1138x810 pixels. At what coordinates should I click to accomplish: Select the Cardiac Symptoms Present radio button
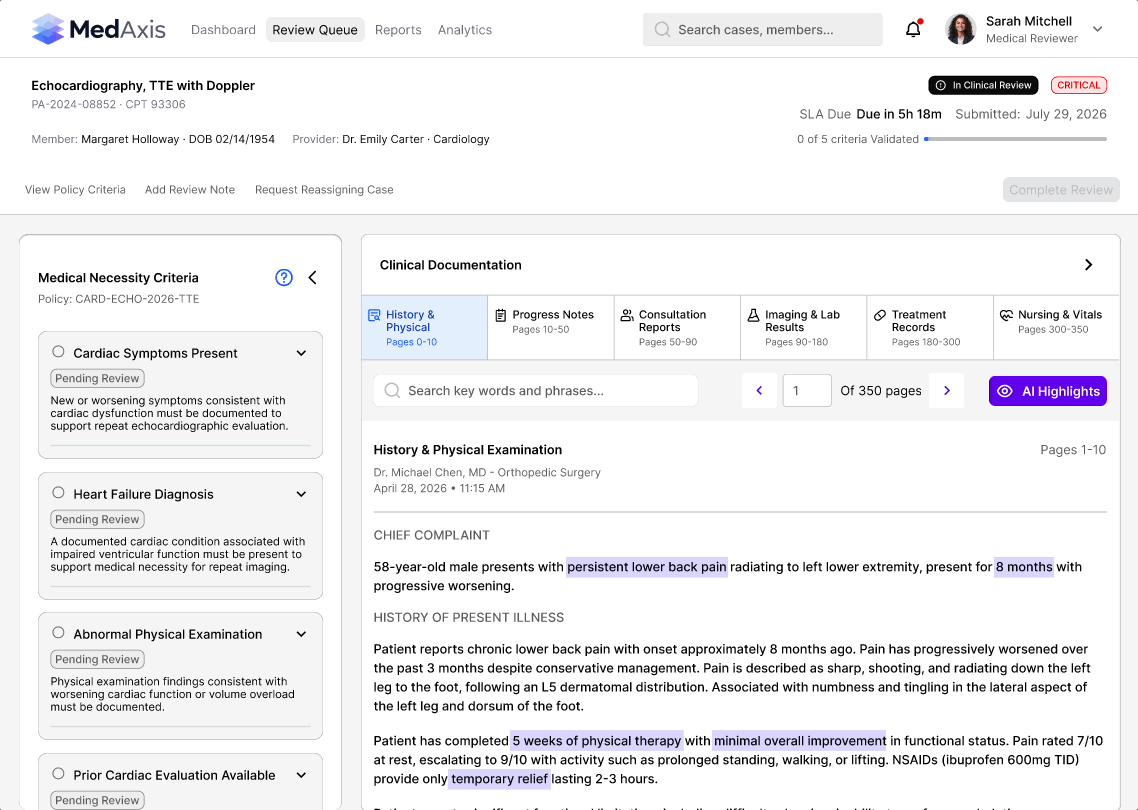[58, 351]
